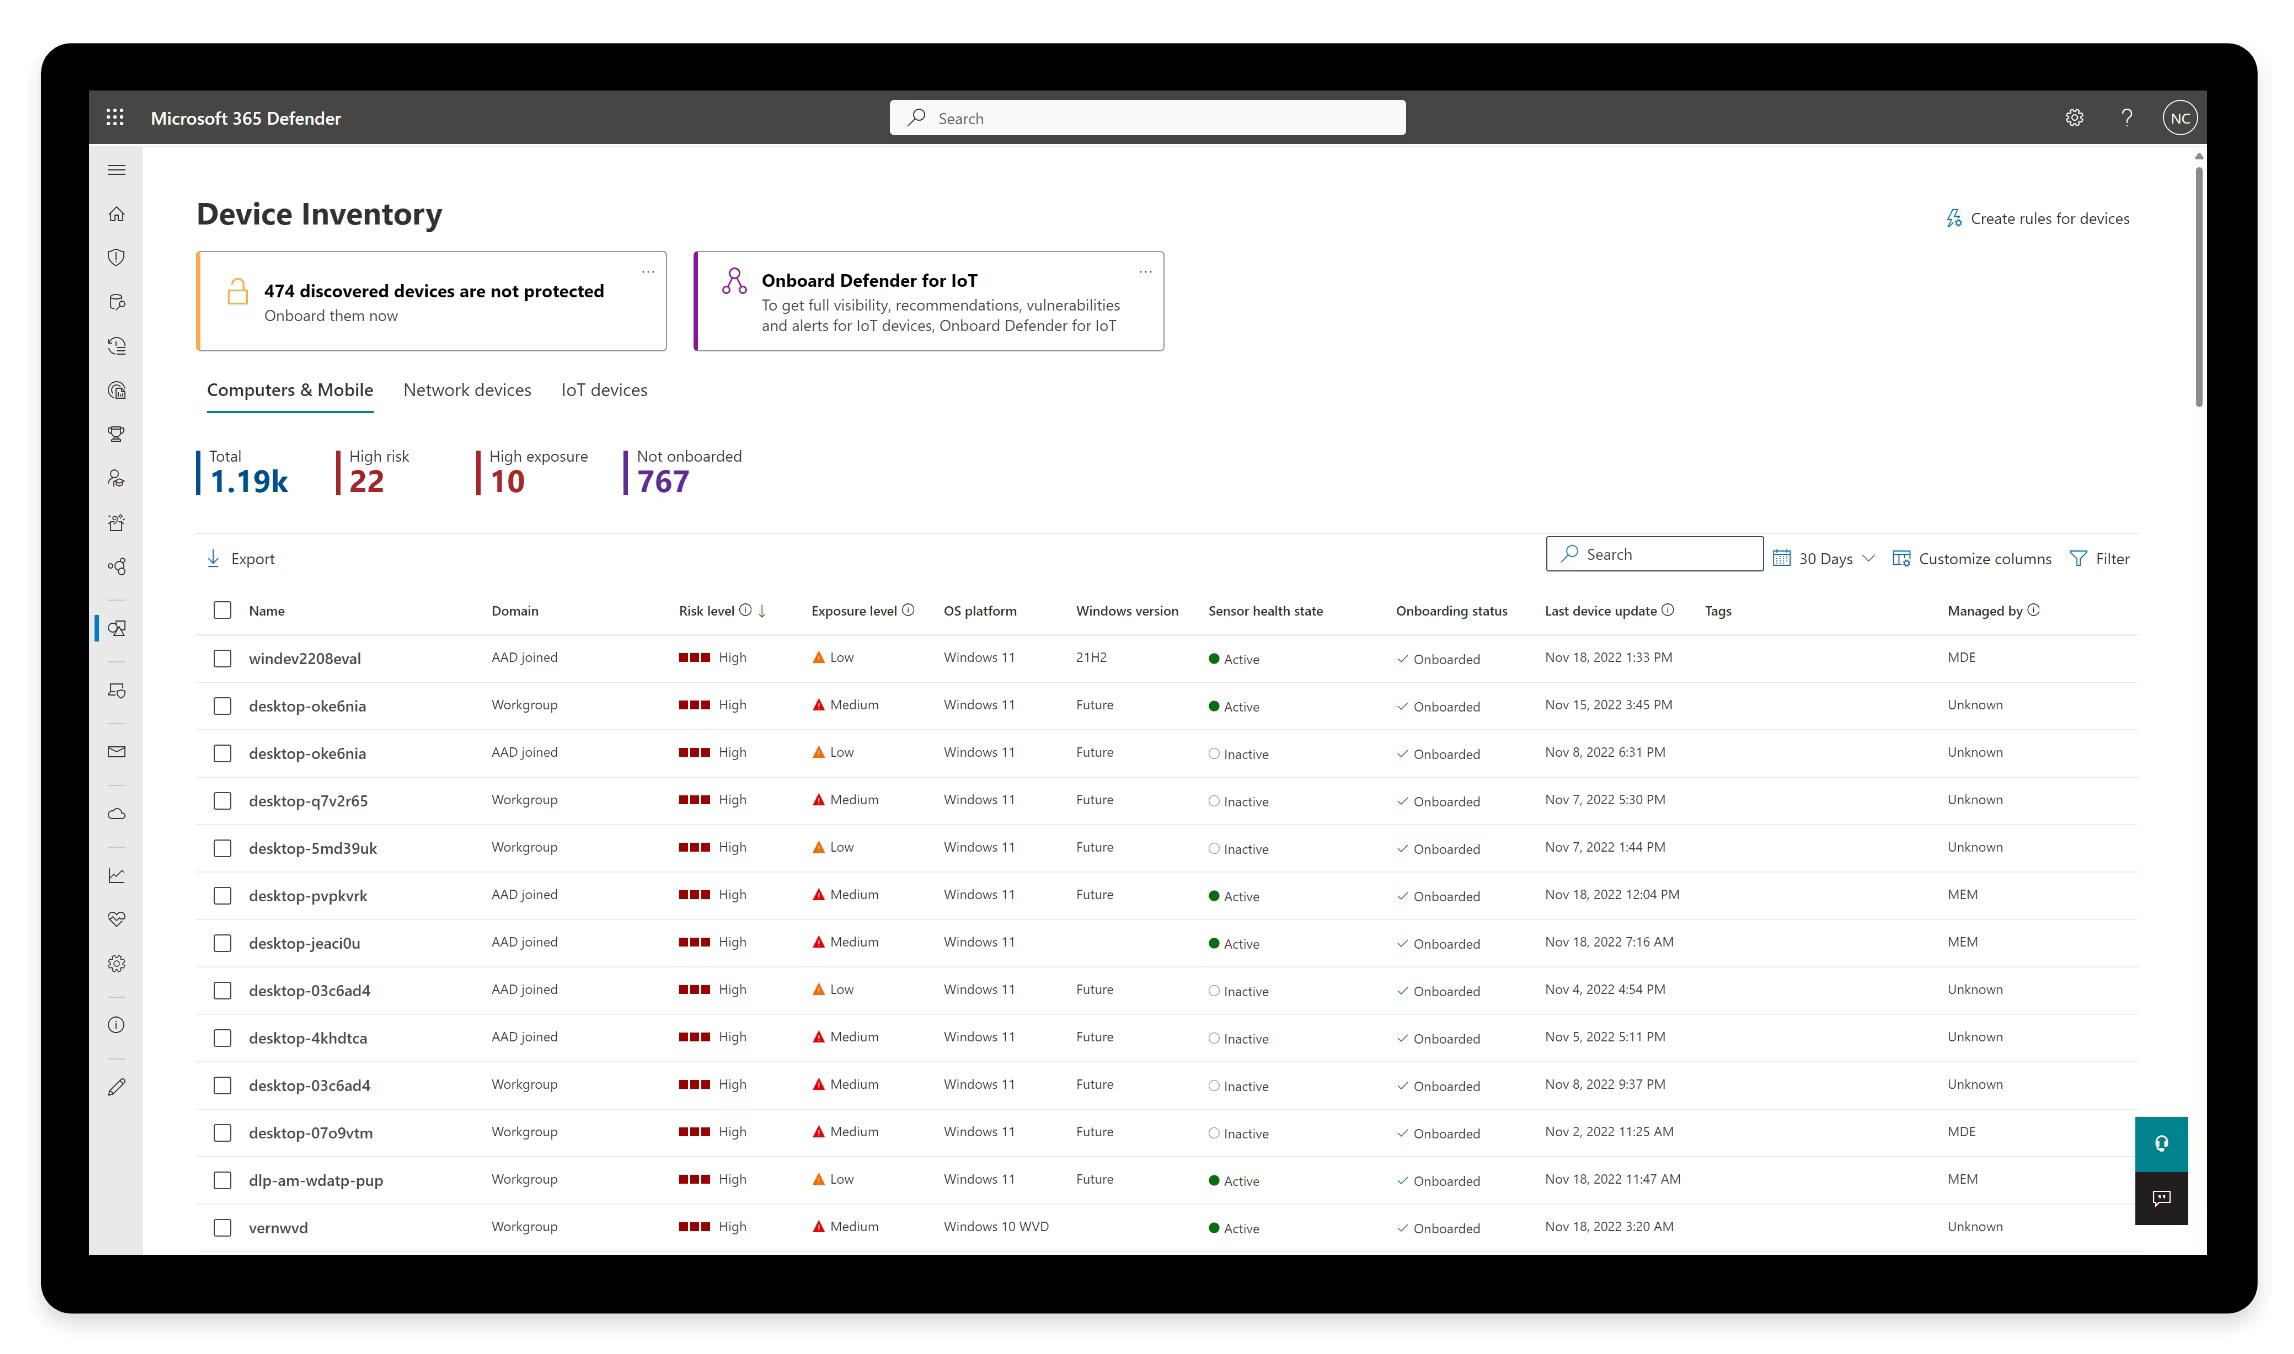Open the settings gear in top bar
2294x1354 pixels.
tap(2074, 118)
